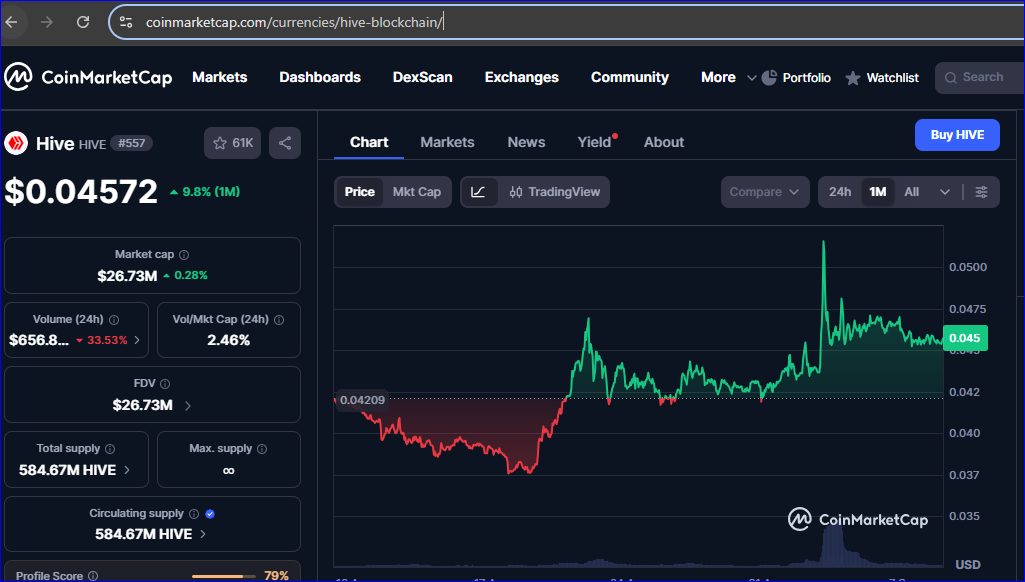Click the verified circulating supply badge
This screenshot has height=582, width=1025.
[210, 514]
